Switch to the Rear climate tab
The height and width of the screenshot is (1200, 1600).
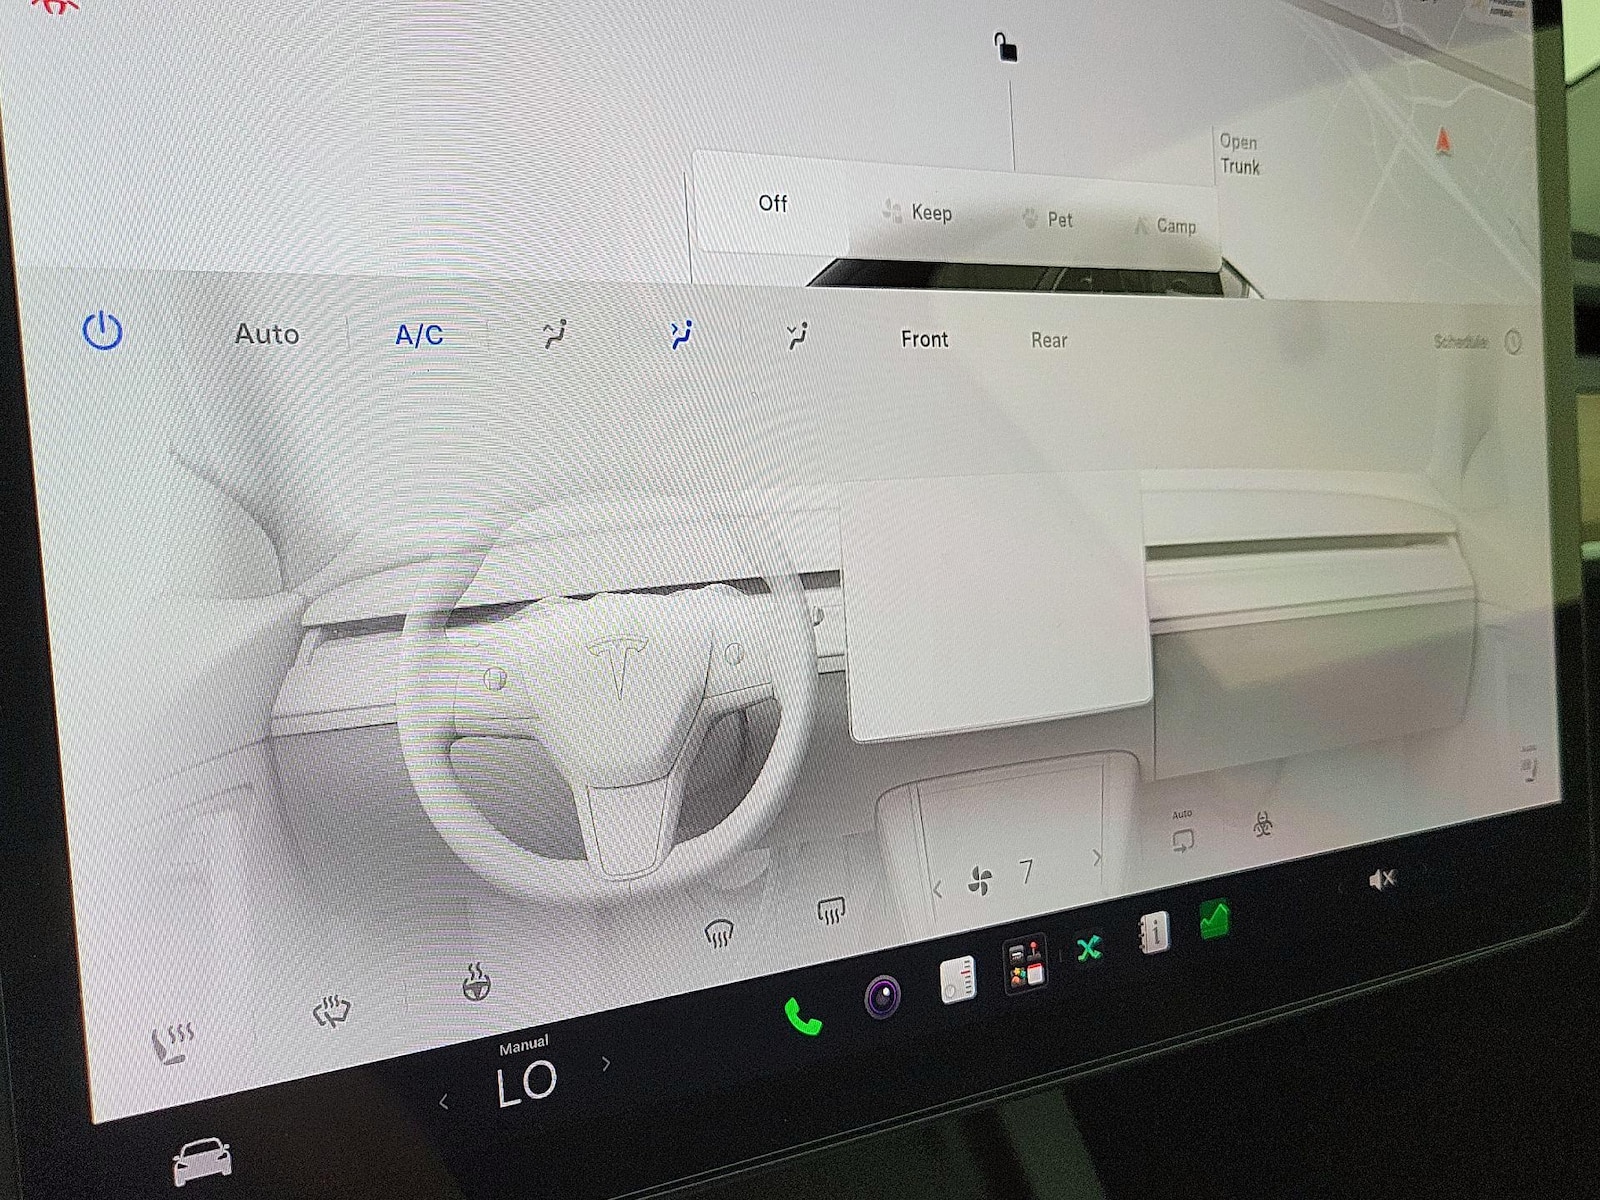(1049, 340)
